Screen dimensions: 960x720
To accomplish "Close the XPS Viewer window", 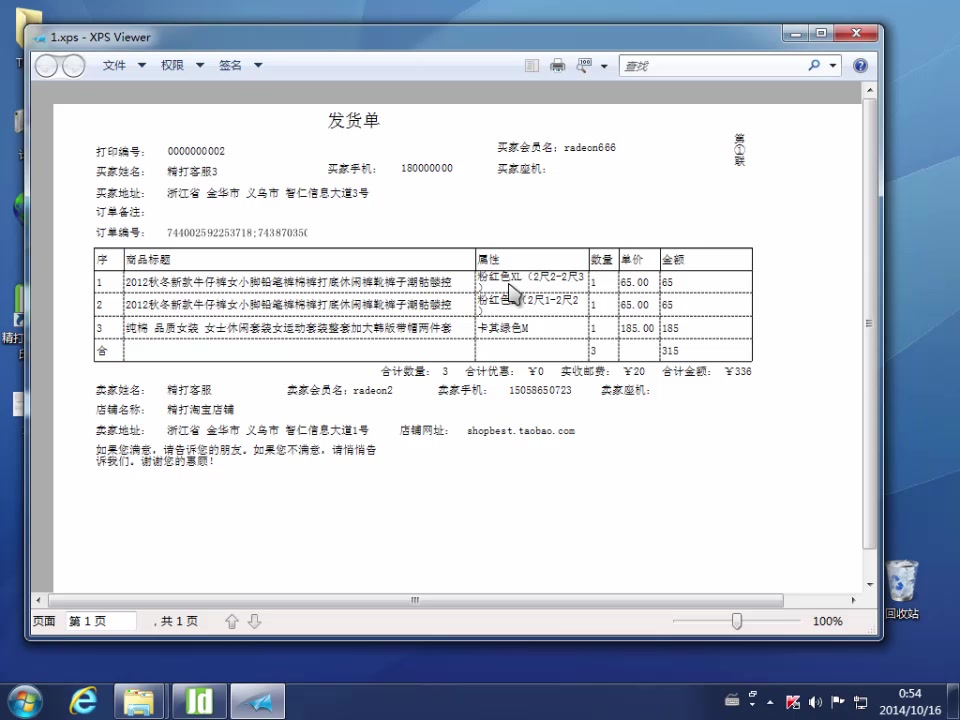I will coord(857,34).
